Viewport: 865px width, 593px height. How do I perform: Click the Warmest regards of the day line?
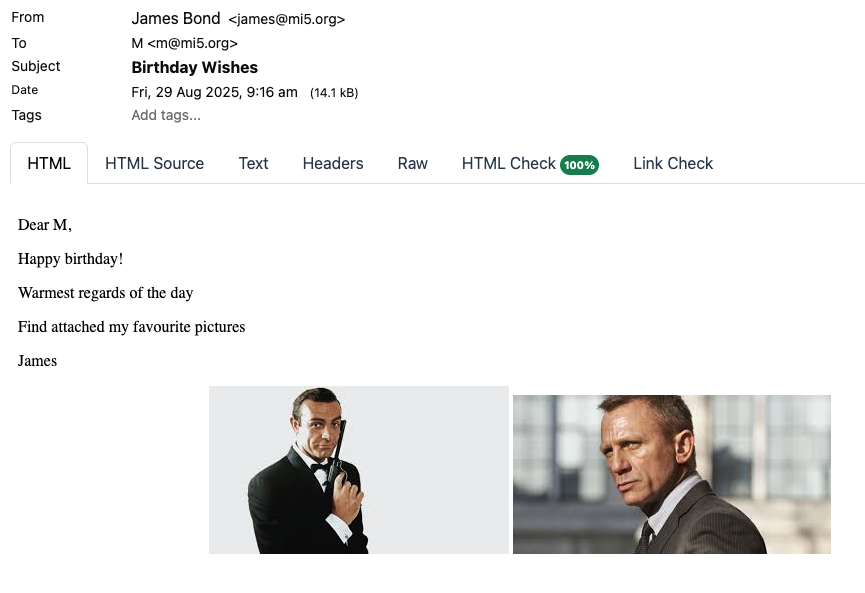105,293
